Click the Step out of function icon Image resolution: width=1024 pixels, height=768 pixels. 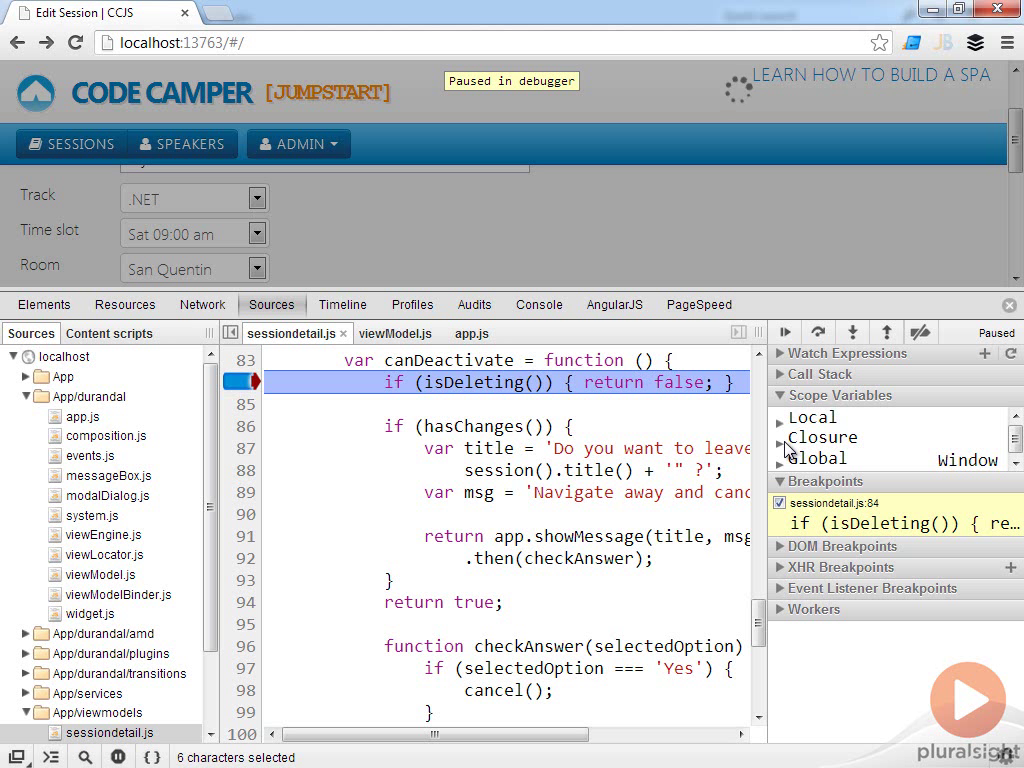[x=886, y=333]
